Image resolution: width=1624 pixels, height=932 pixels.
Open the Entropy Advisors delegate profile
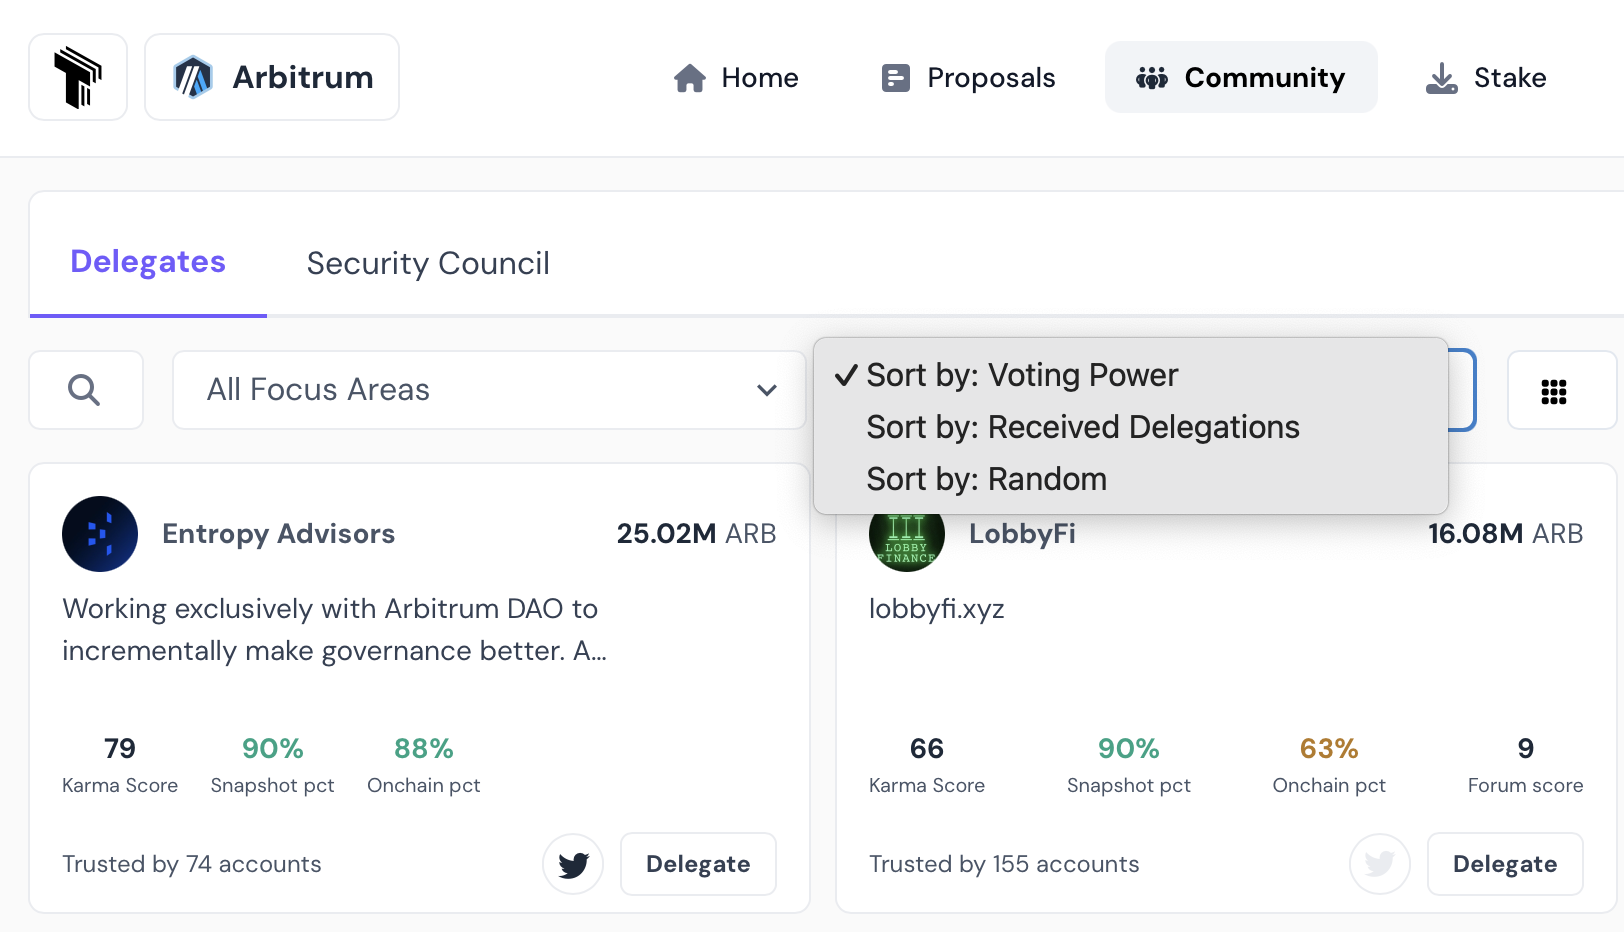(x=278, y=534)
